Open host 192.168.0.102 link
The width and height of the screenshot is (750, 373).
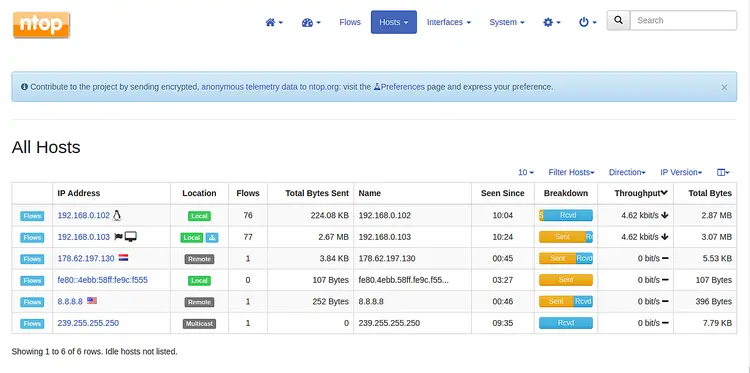84,215
